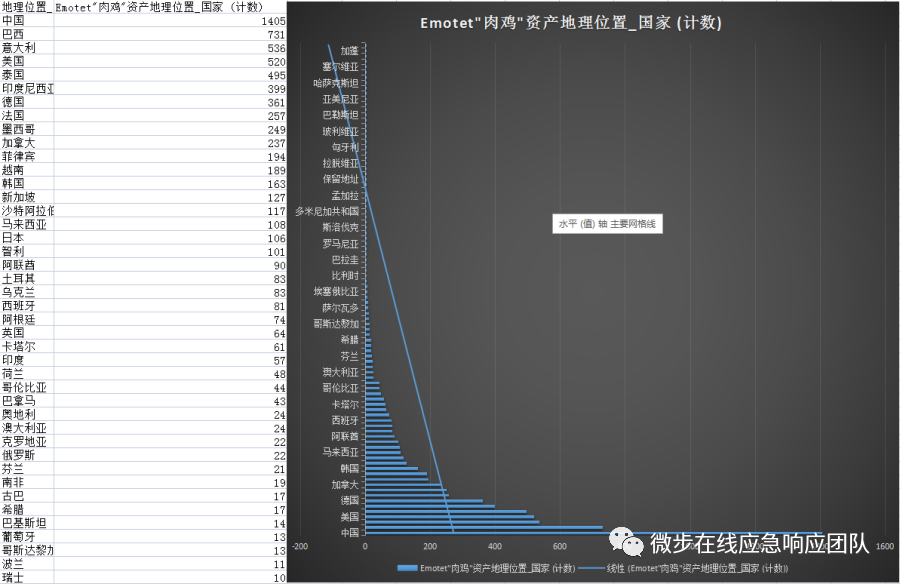Image resolution: width=900 pixels, height=584 pixels.
Task: Select the 俄罗斯 table cell
Action: pyautogui.click(x=27, y=455)
